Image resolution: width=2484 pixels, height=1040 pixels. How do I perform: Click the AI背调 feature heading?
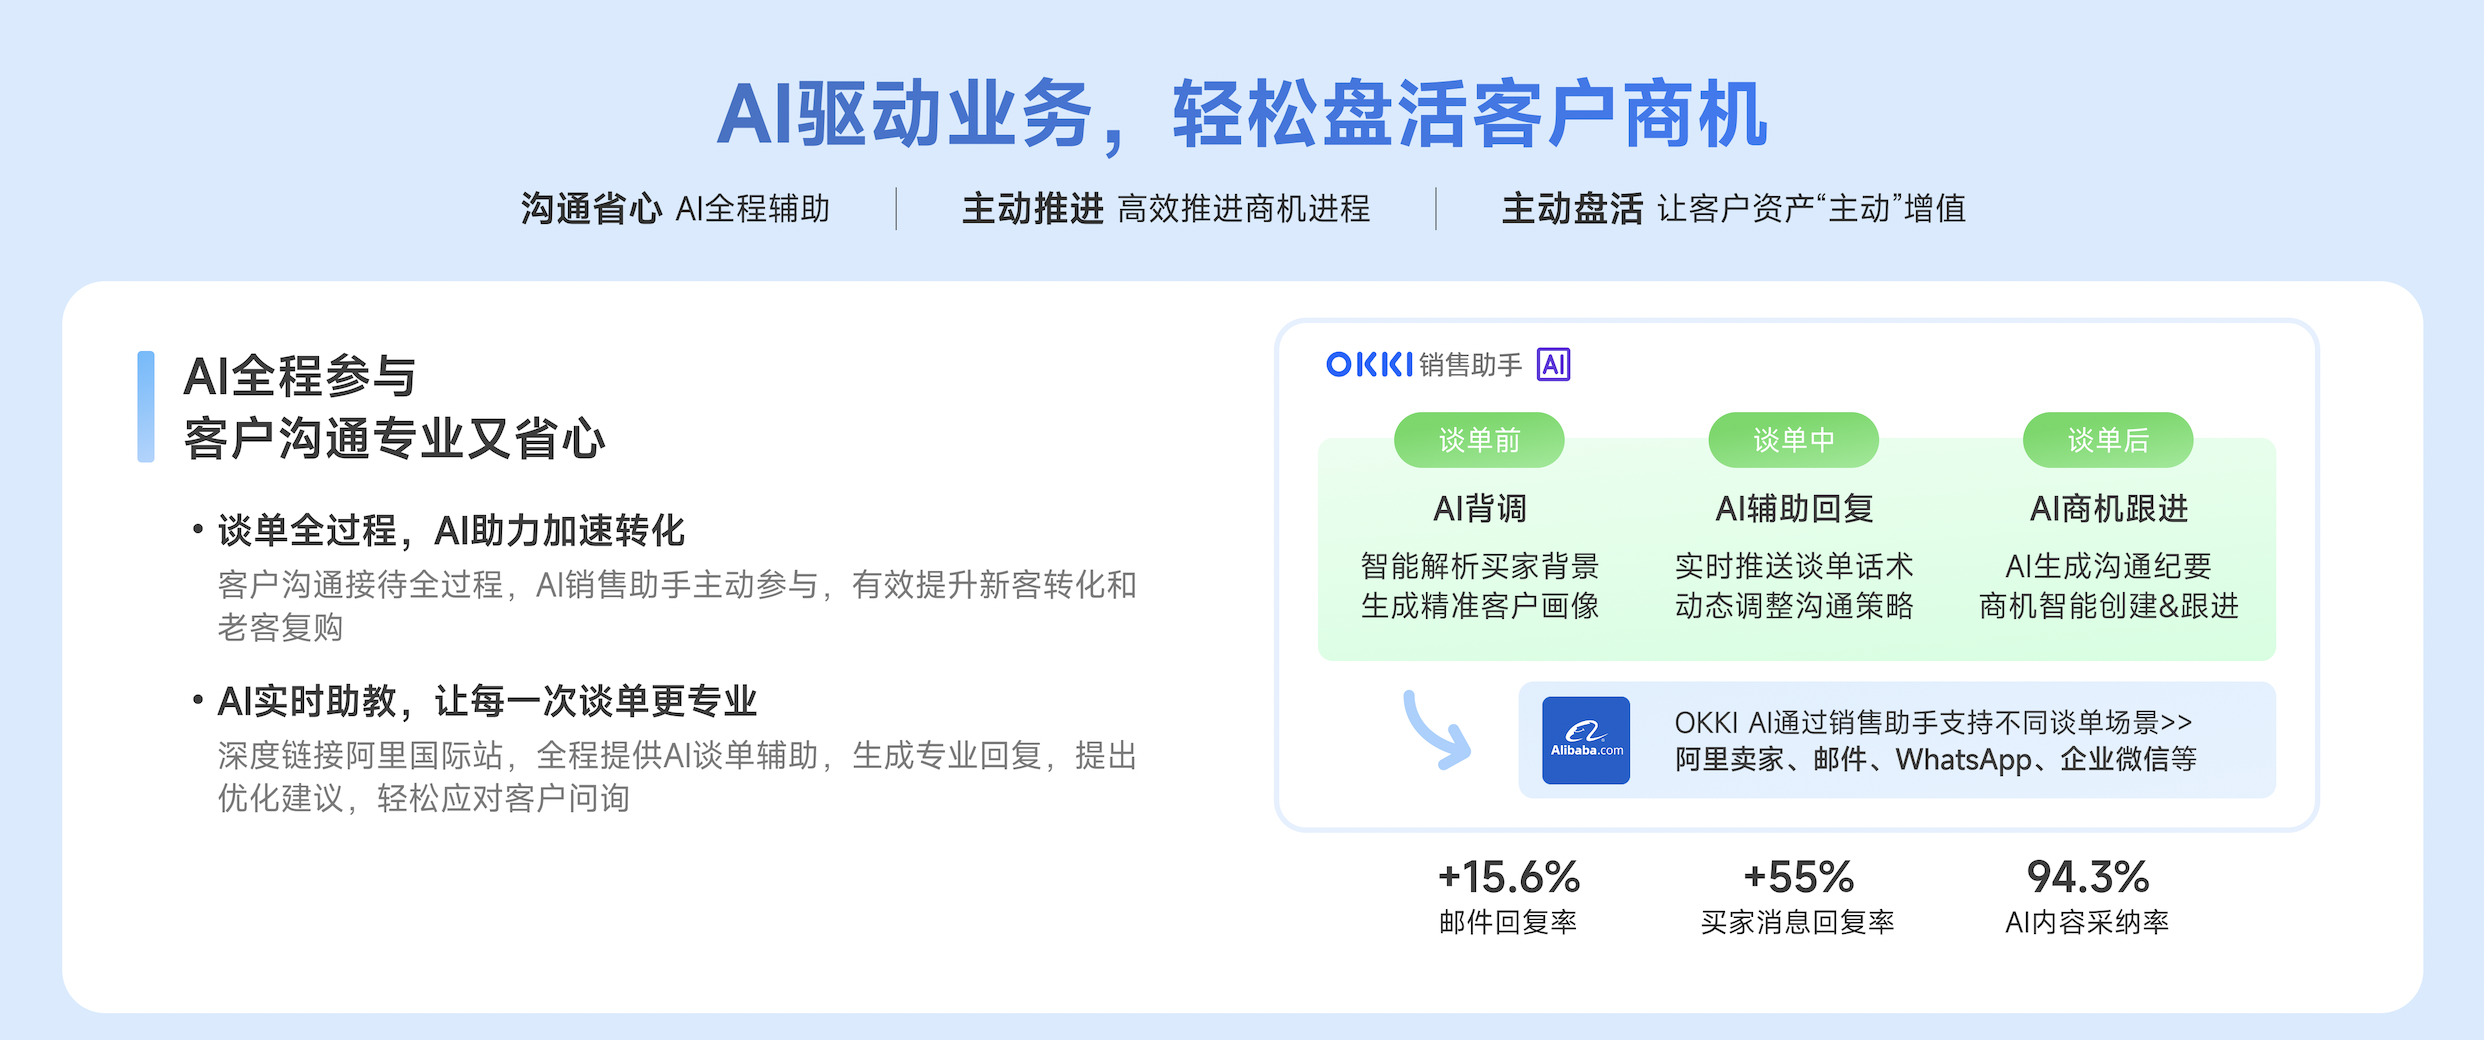[1479, 509]
